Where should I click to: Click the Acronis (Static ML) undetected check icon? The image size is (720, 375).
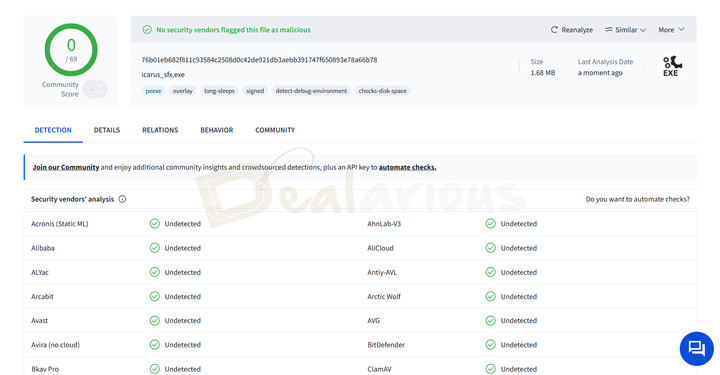[x=155, y=224]
